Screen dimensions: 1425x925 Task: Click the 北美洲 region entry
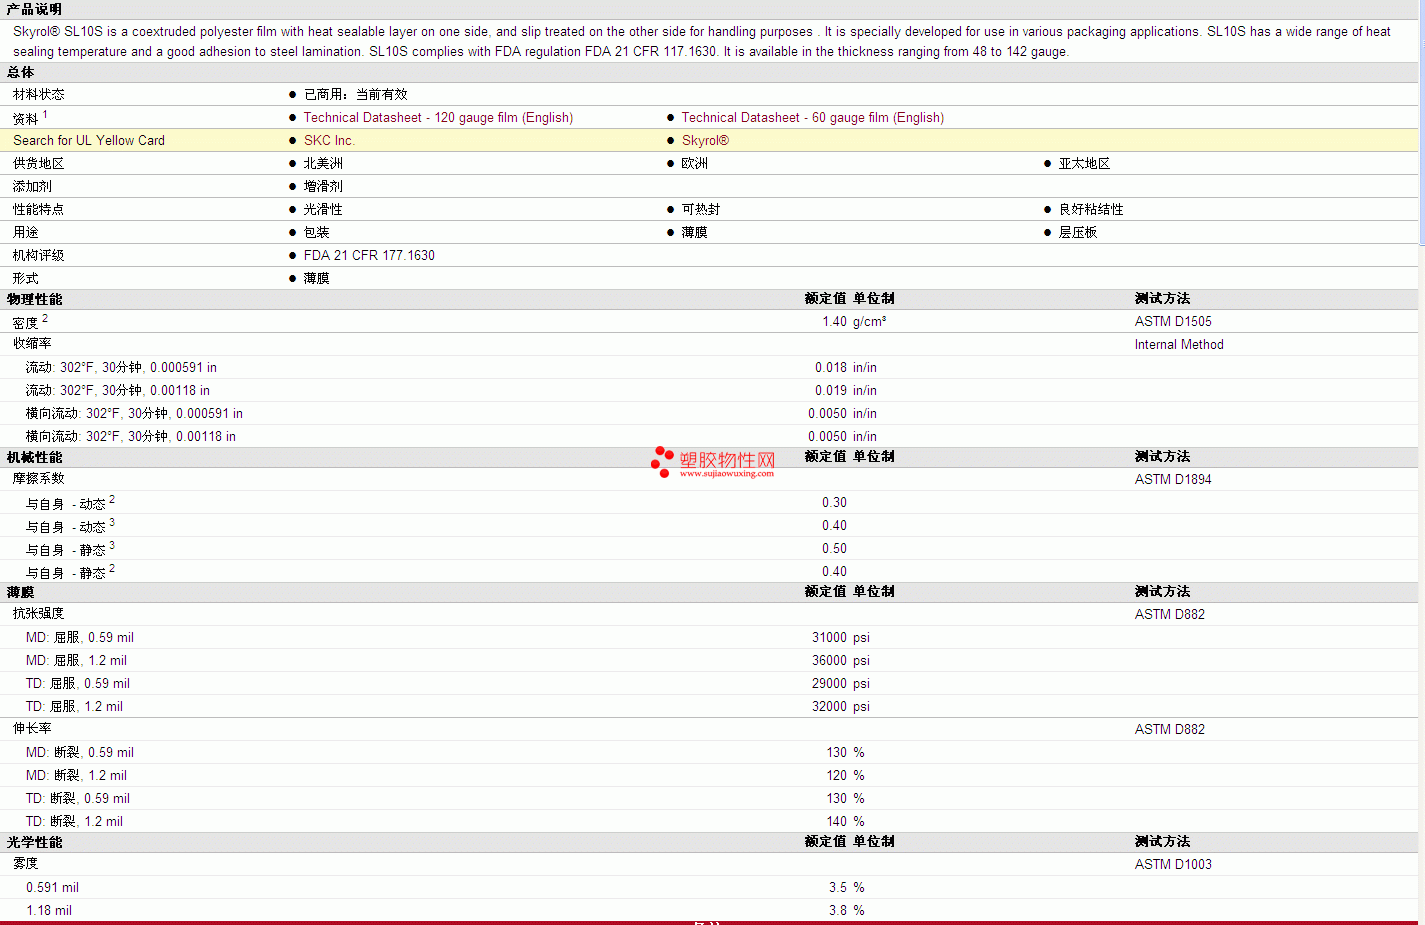point(323,163)
